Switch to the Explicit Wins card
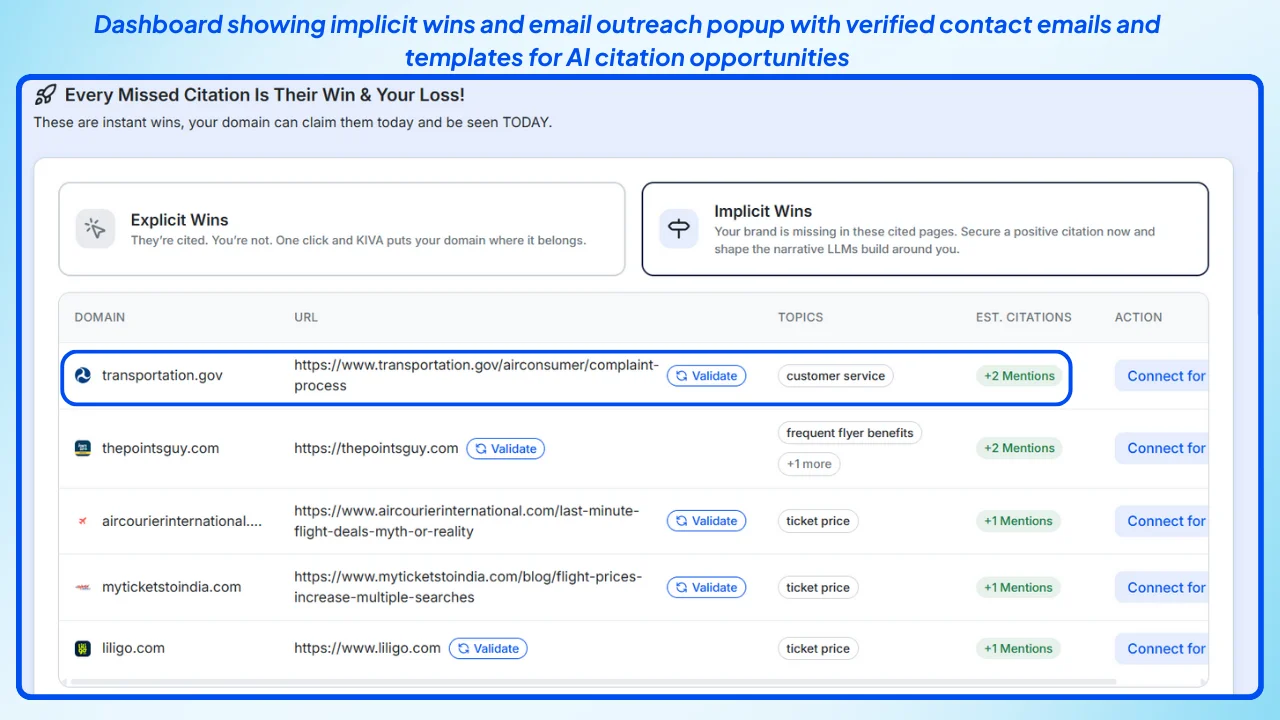 (x=342, y=228)
